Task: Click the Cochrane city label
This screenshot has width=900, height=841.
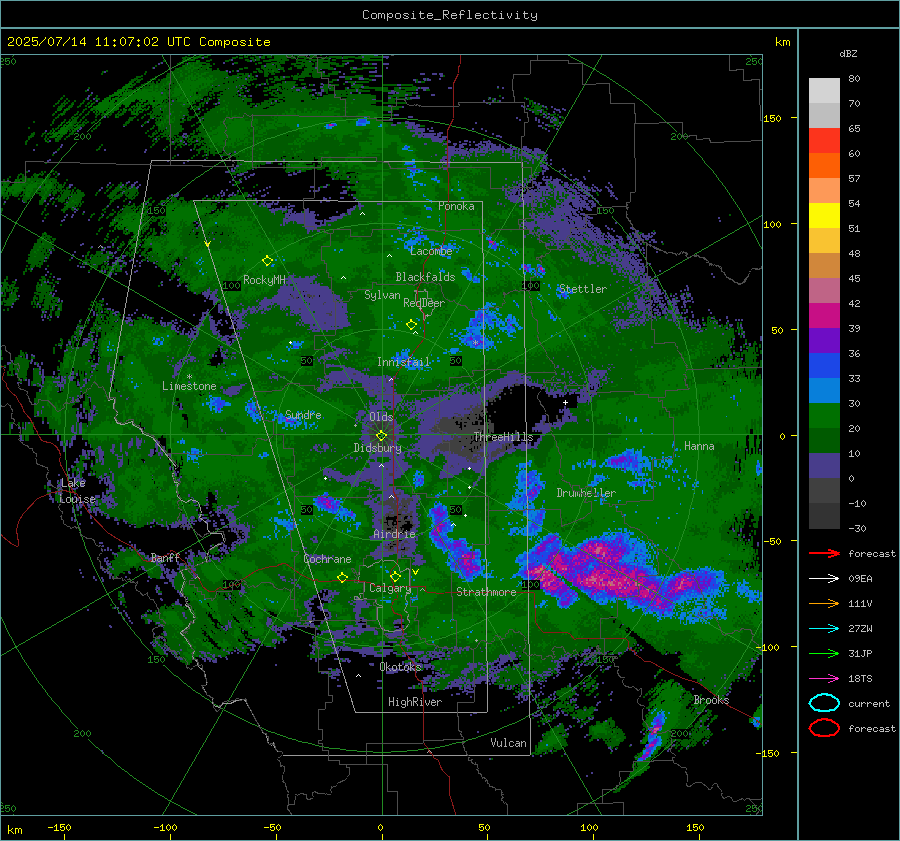Action: (x=327, y=559)
